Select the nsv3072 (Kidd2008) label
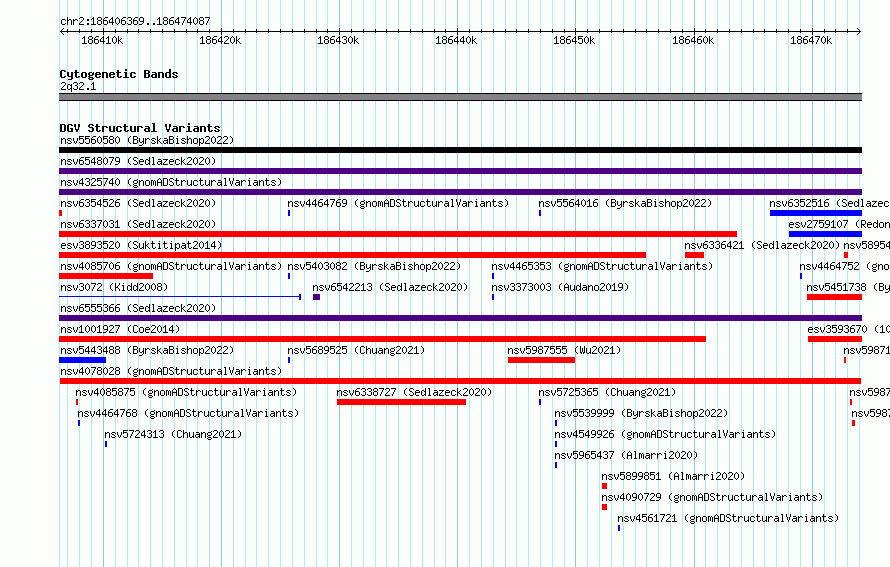This screenshot has height=567, width=890. pyautogui.click(x=114, y=287)
